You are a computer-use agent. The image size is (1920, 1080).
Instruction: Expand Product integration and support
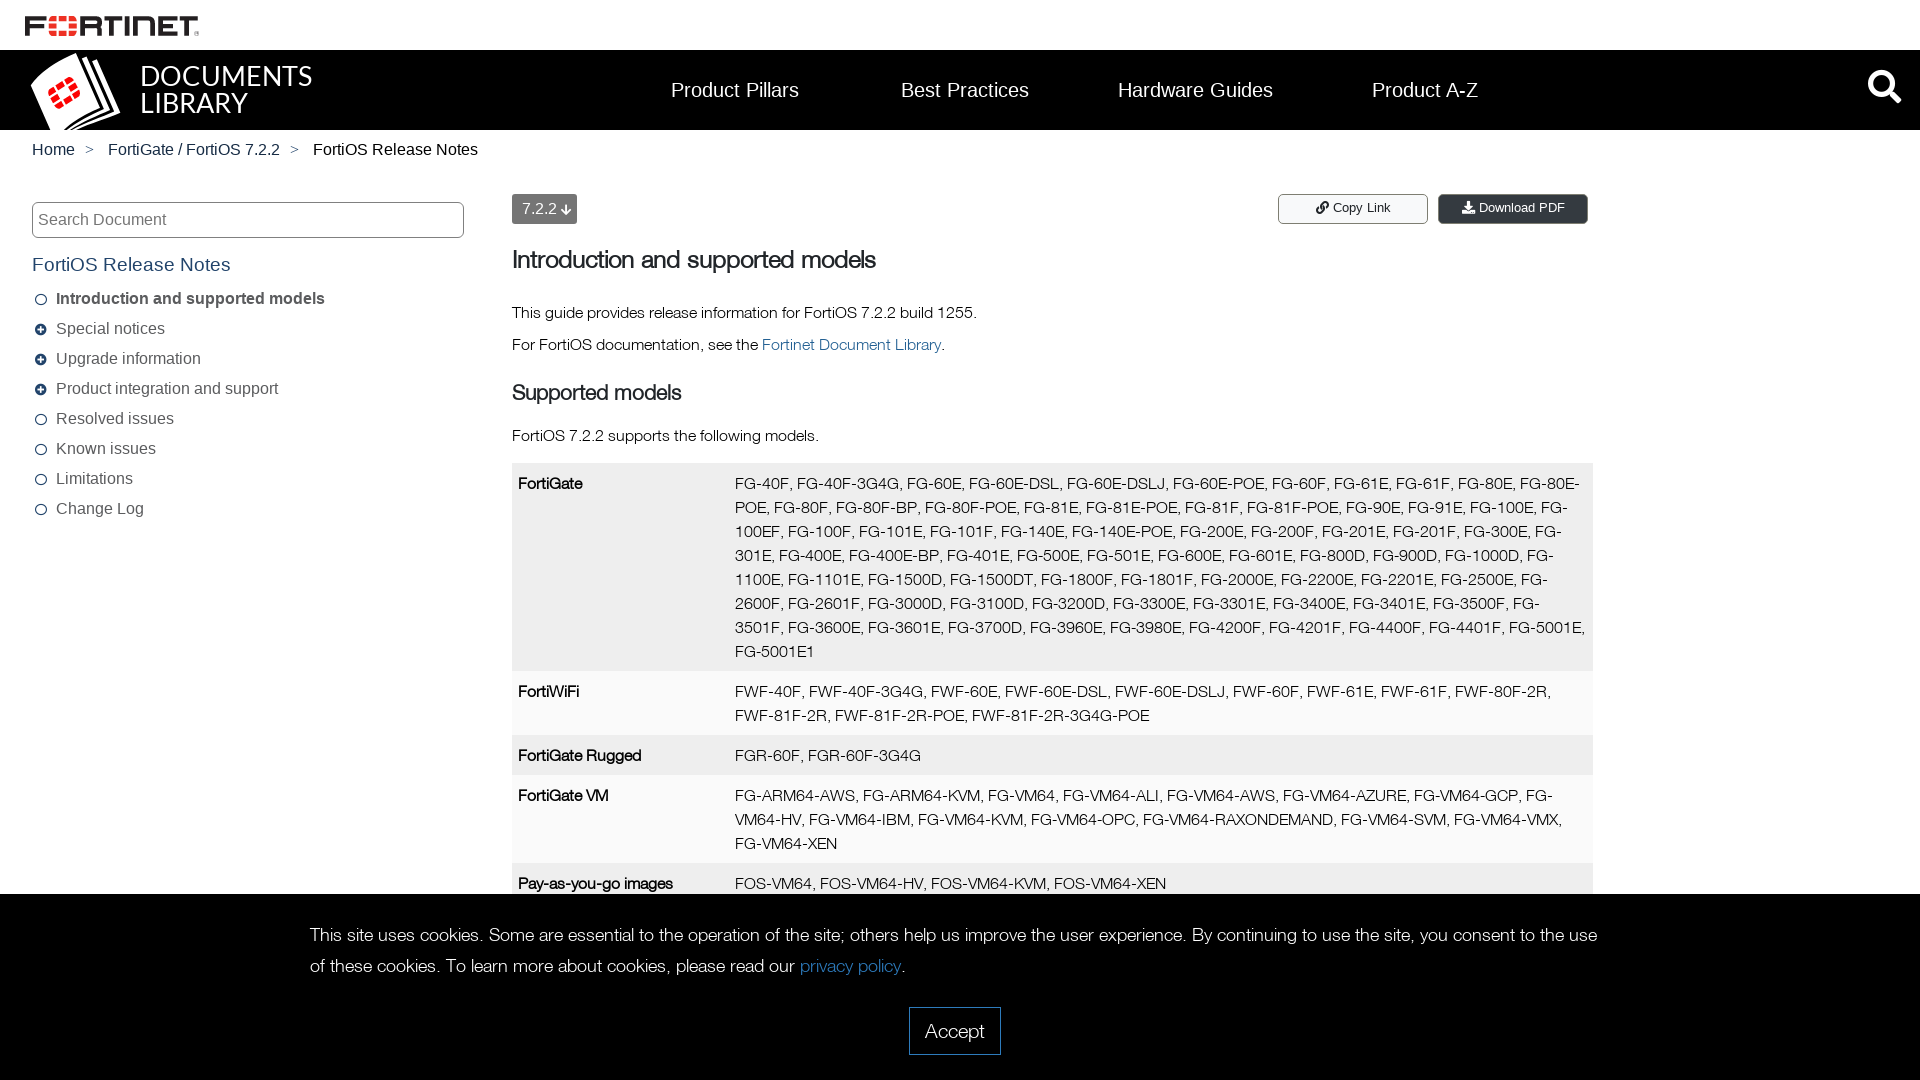(x=40, y=389)
